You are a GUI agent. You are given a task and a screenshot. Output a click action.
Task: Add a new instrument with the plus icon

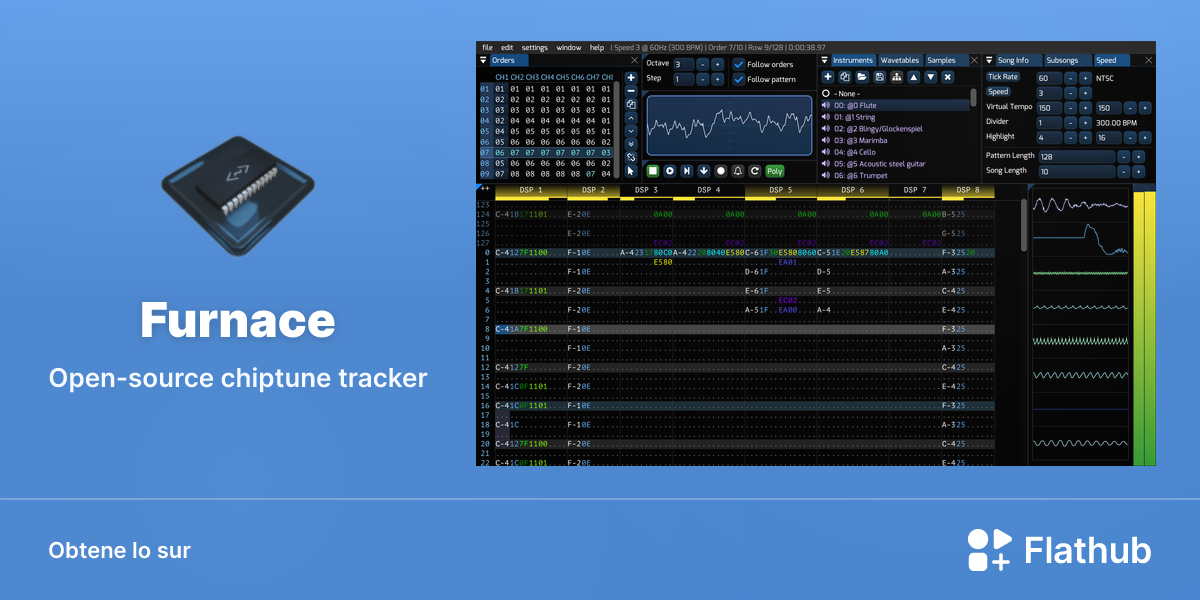tap(827, 77)
